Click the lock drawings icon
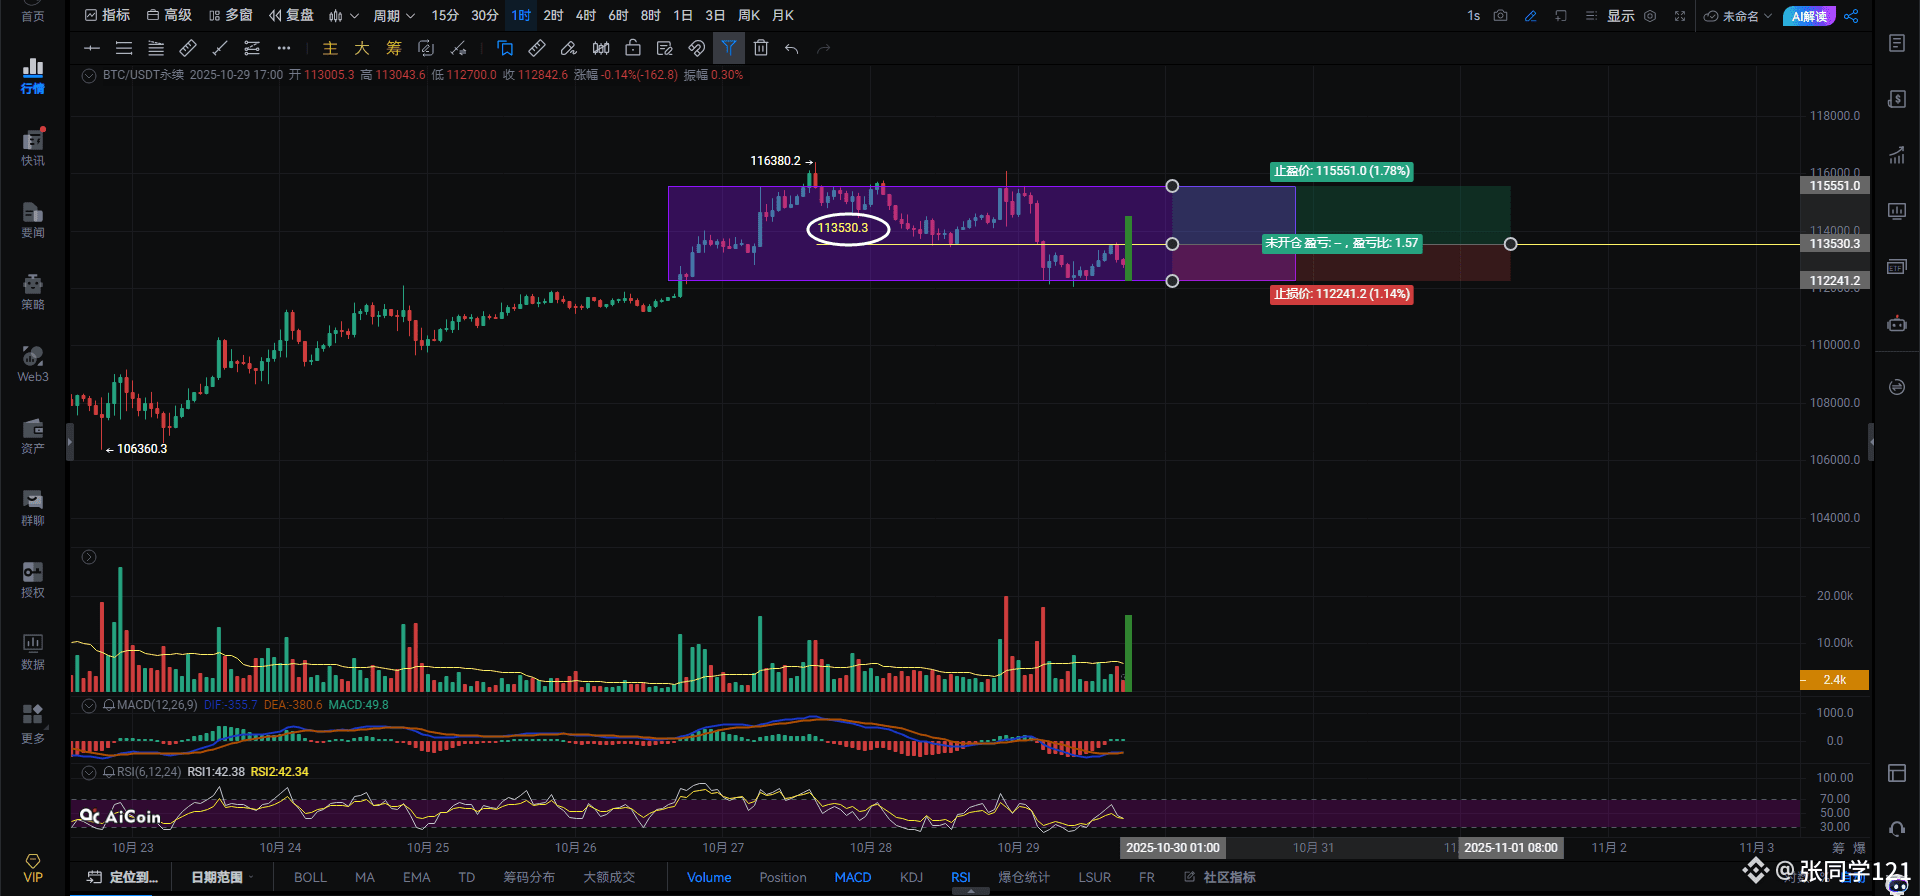The image size is (1920, 896). click(633, 48)
